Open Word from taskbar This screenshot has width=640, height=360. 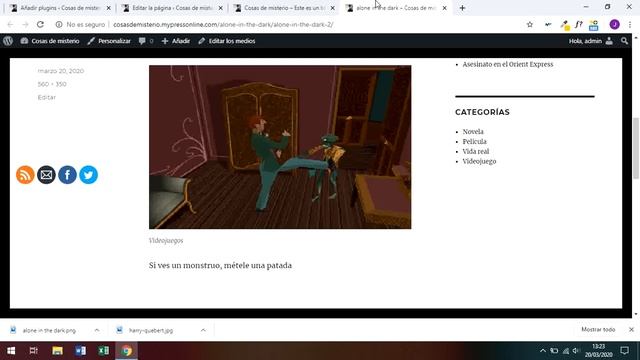(80, 351)
